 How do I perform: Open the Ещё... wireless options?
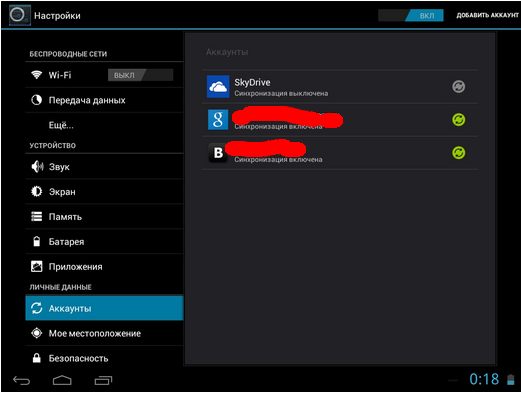click(x=104, y=125)
